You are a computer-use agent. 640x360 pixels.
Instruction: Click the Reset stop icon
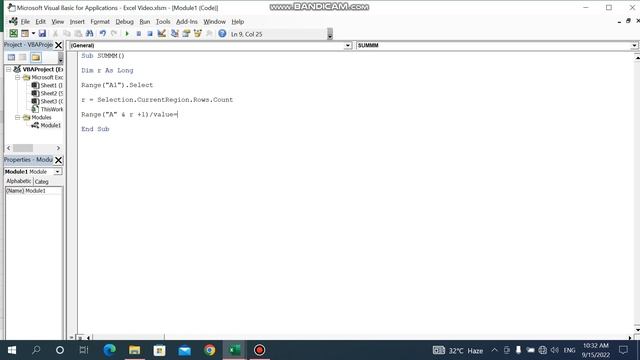pos(150,33)
